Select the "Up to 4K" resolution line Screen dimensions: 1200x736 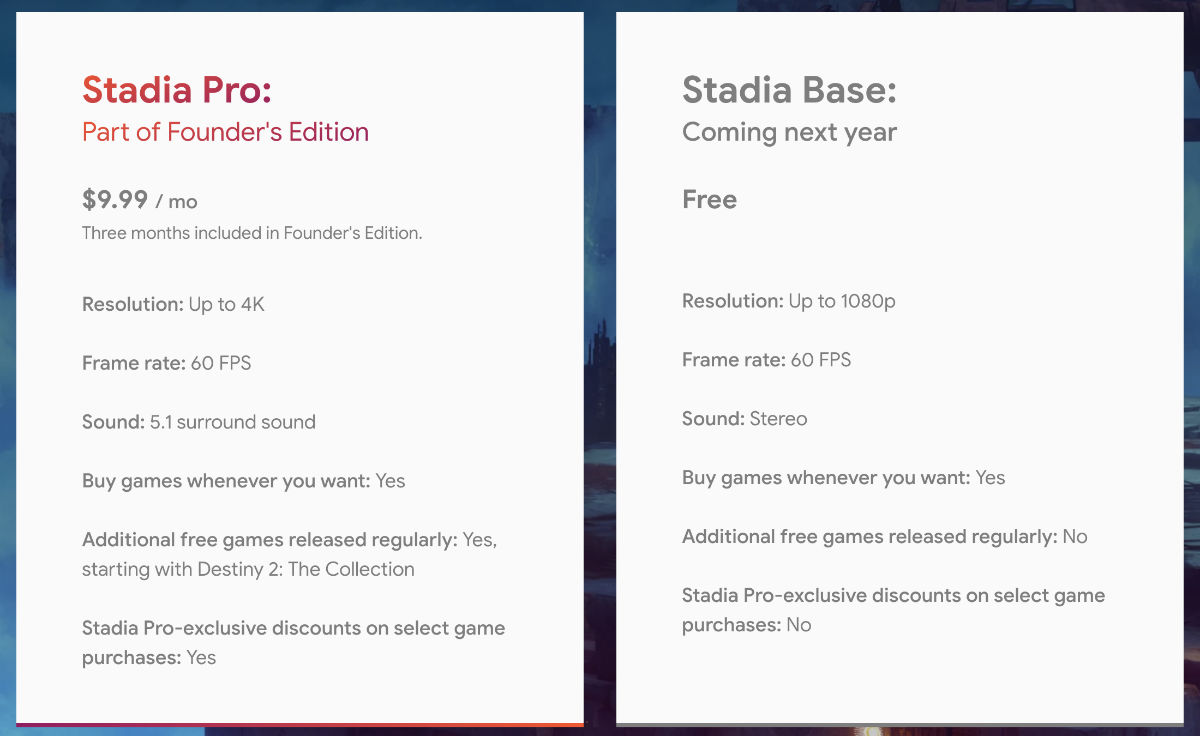pyautogui.click(x=173, y=304)
